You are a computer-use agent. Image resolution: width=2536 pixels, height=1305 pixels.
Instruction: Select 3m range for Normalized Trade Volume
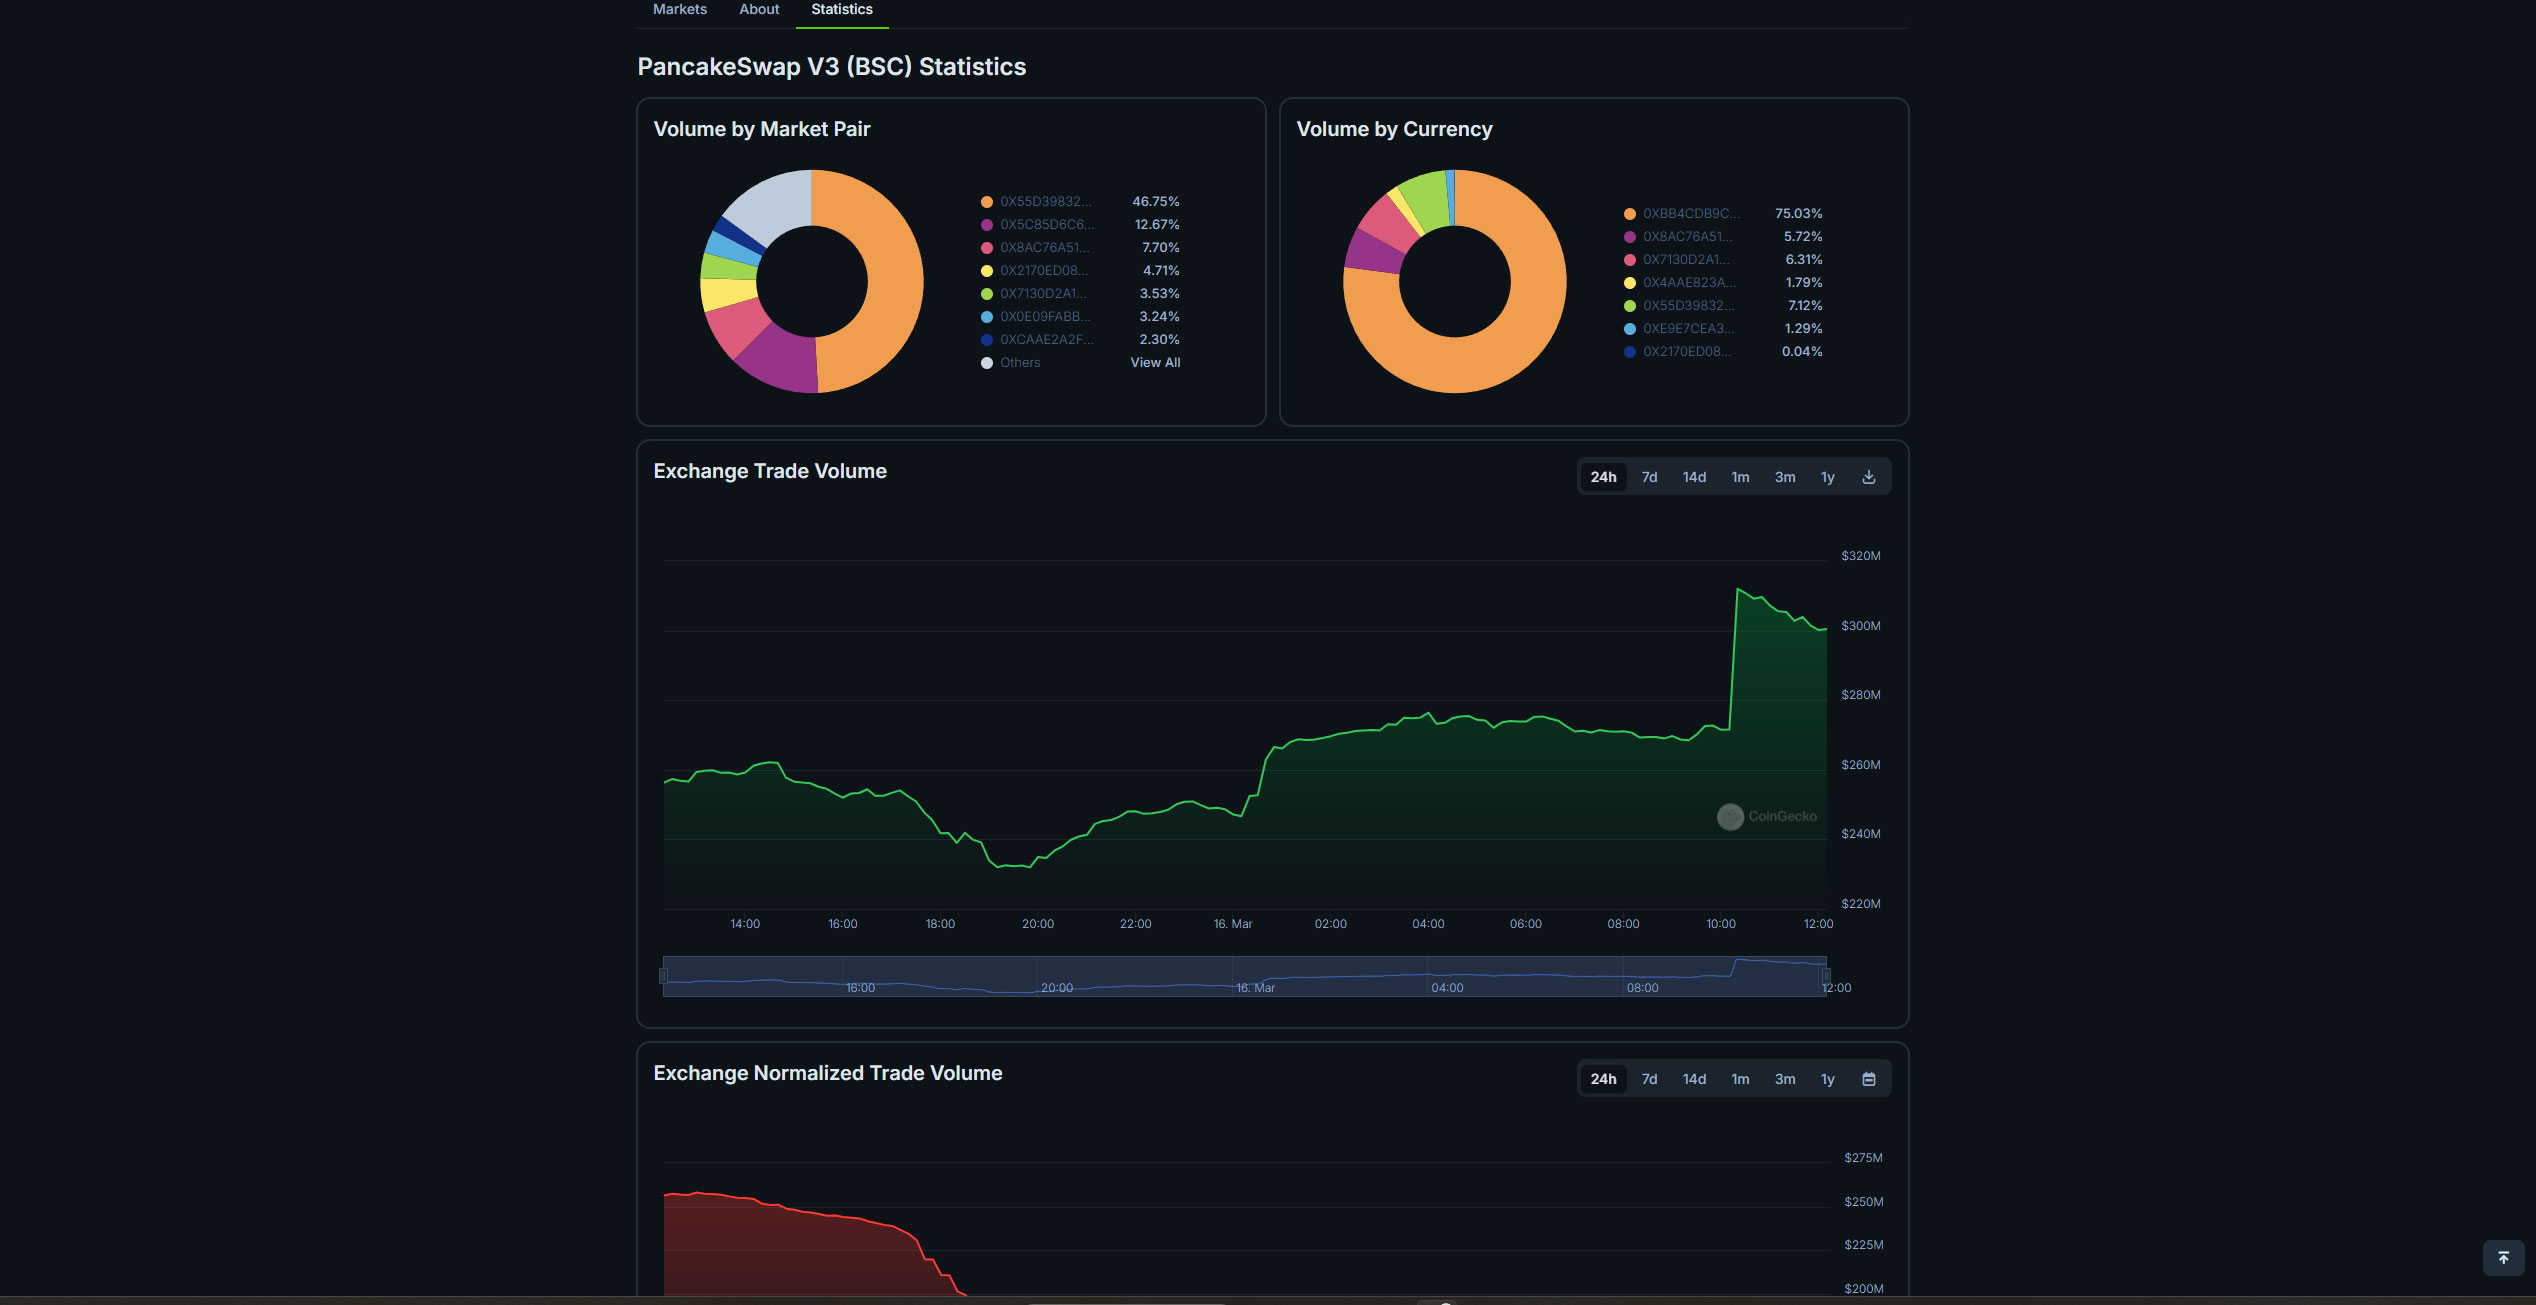point(1785,1079)
